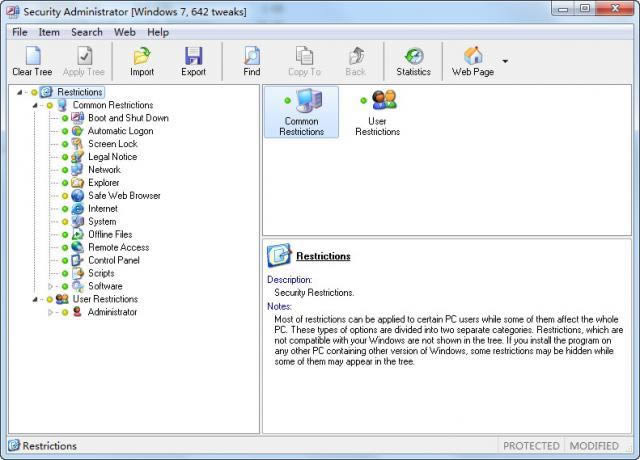Click the Administrator user icon in tree

(x=78, y=312)
